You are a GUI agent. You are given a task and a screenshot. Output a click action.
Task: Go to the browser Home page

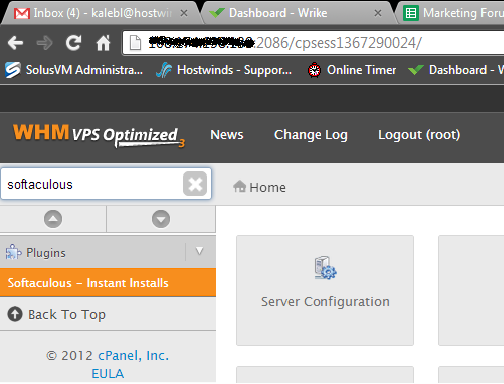[103, 43]
